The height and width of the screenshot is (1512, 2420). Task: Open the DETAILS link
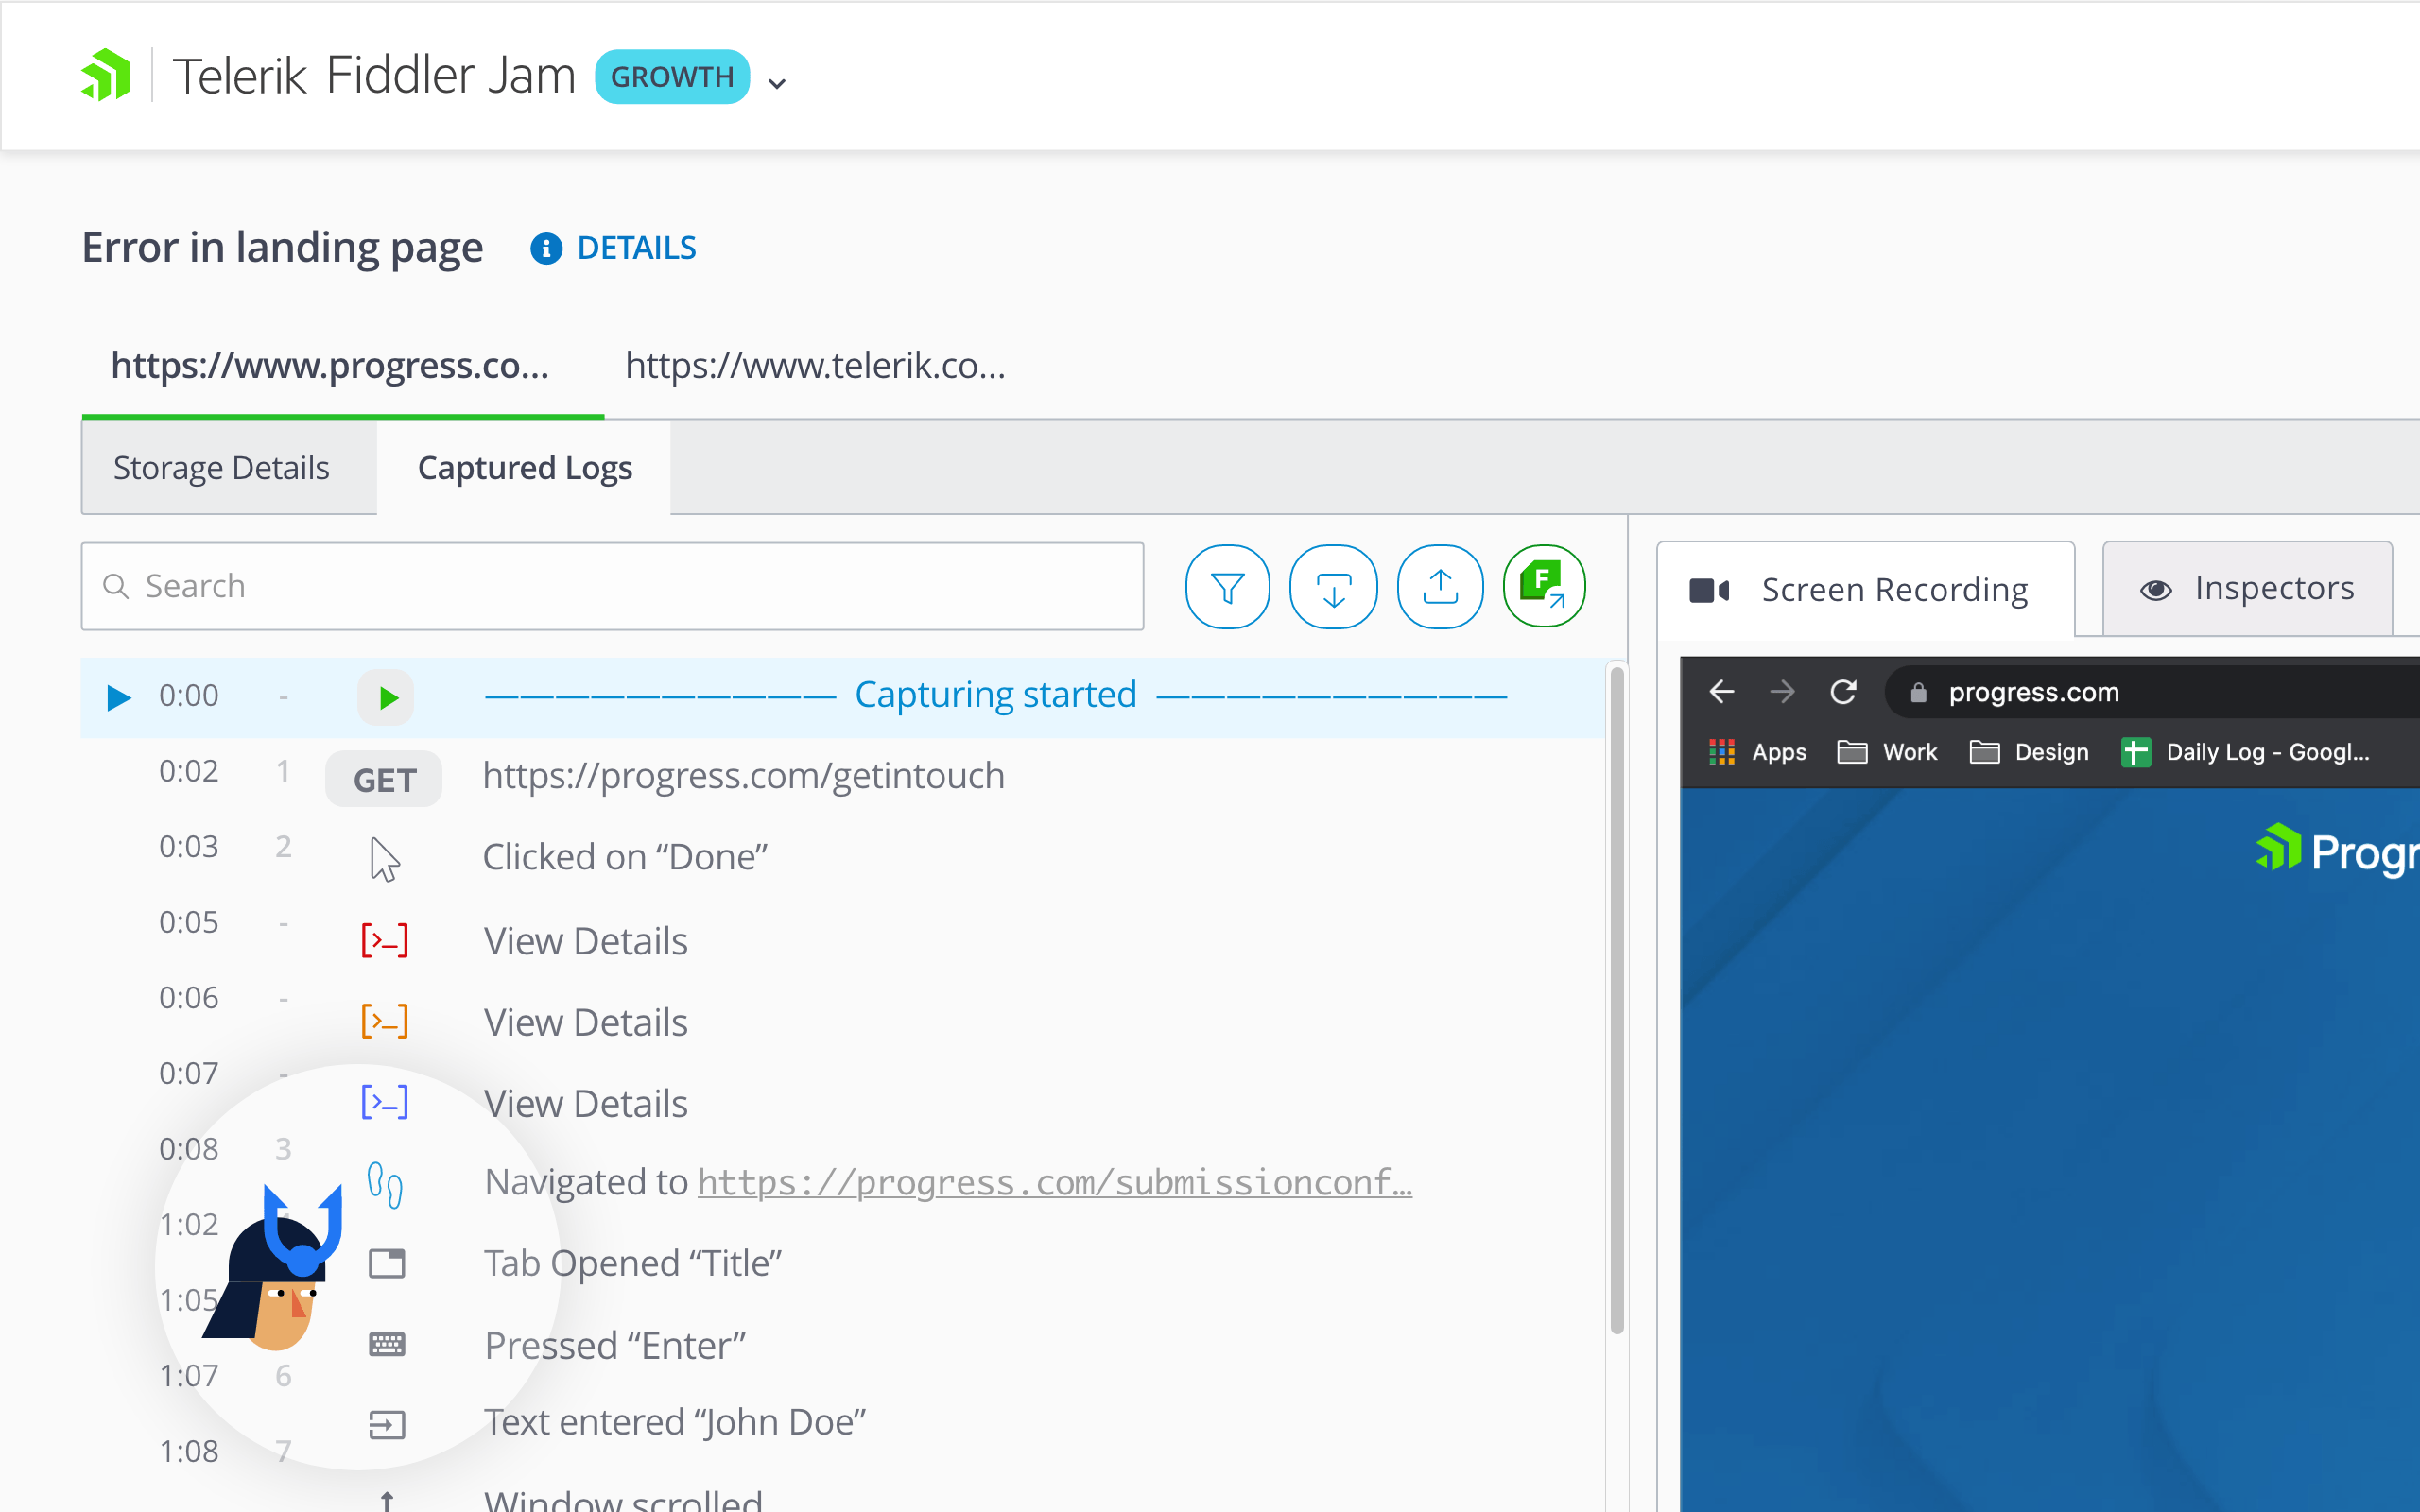637,248
